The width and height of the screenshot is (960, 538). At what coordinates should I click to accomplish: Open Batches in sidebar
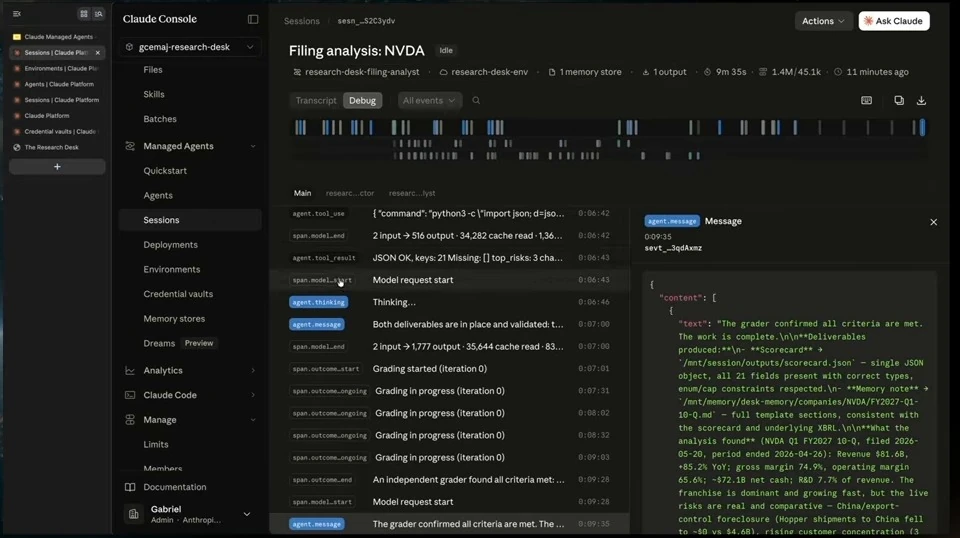click(x=160, y=119)
